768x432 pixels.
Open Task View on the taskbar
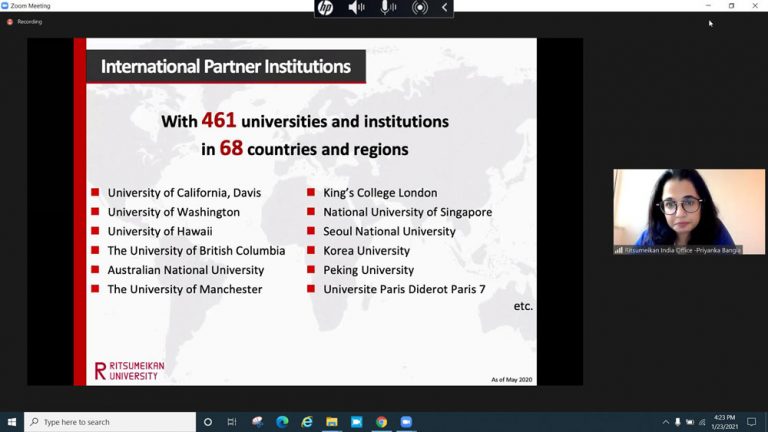(232, 422)
